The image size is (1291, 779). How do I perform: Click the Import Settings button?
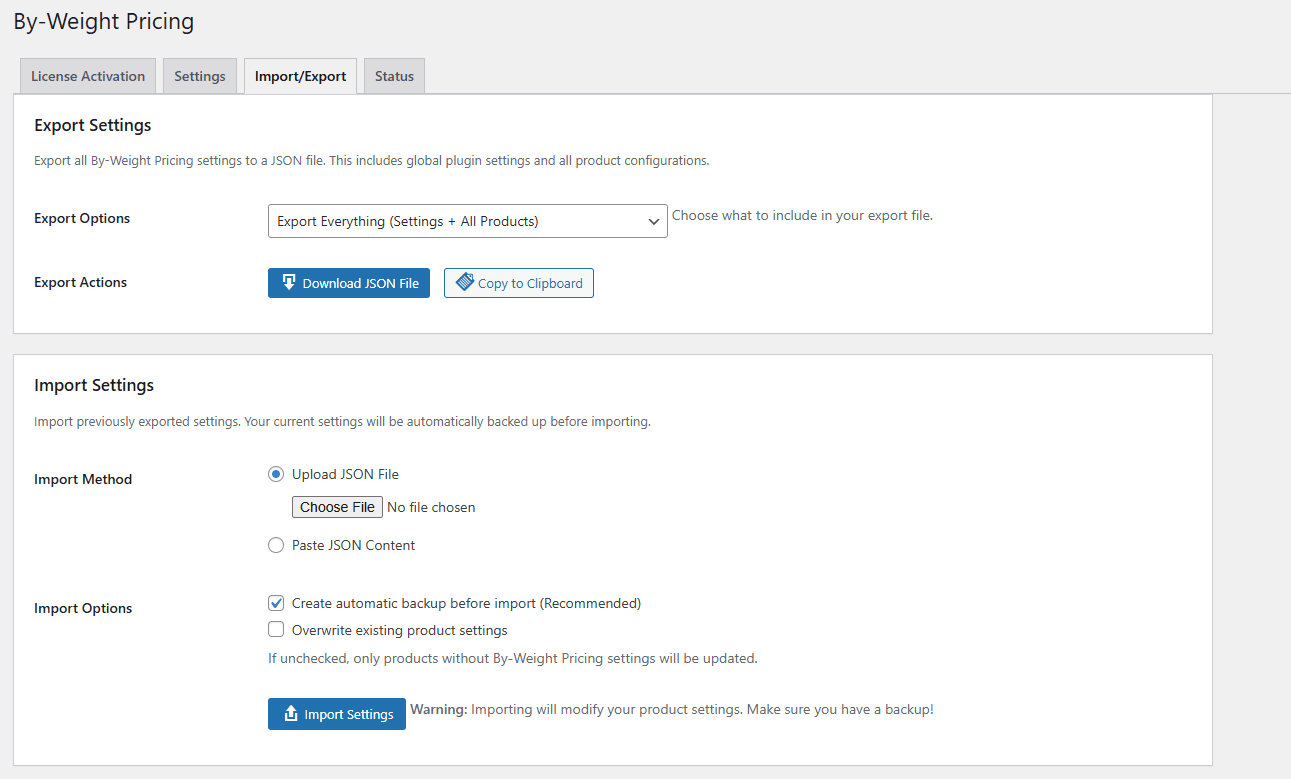(337, 713)
